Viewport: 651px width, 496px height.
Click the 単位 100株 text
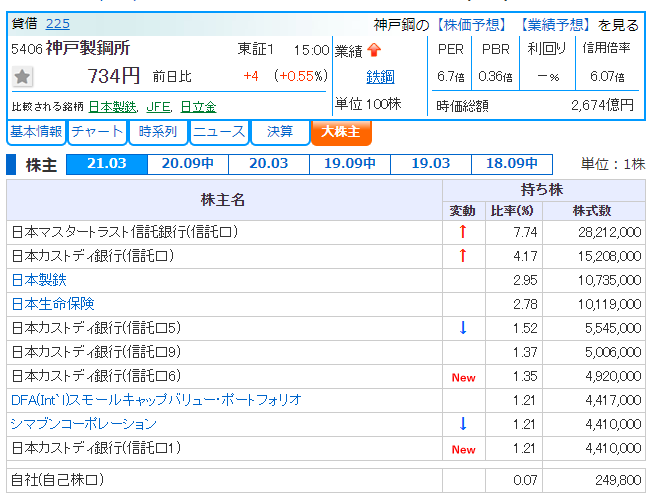click(368, 104)
